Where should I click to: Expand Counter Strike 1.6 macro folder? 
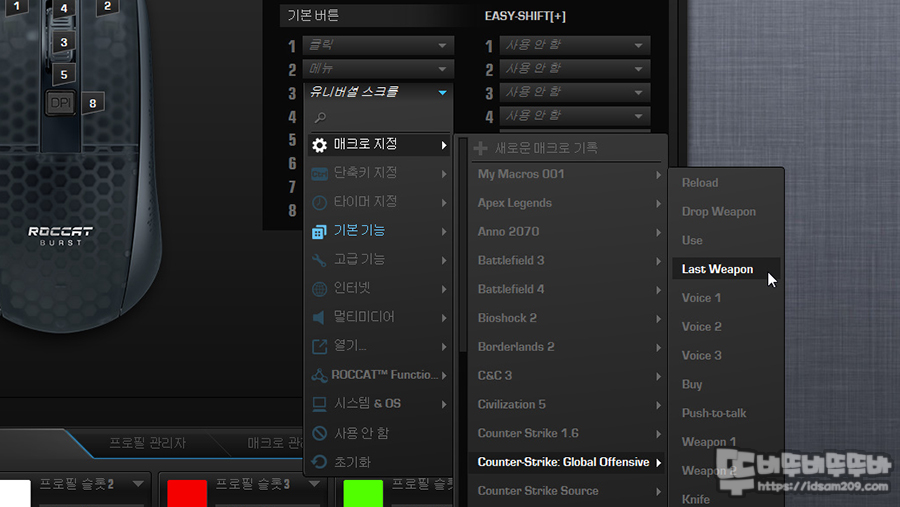pos(568,433)
